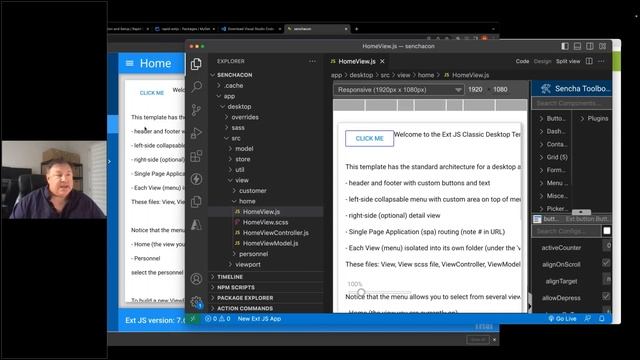Click the remote indicator in status bar

coord(193,318)
